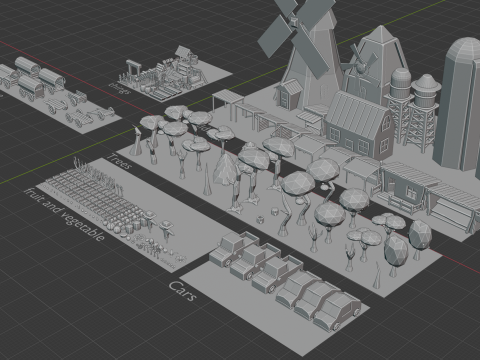Click the "Trees" text label
This screenshot has height=360, width=480.
(x=119, y=161)
